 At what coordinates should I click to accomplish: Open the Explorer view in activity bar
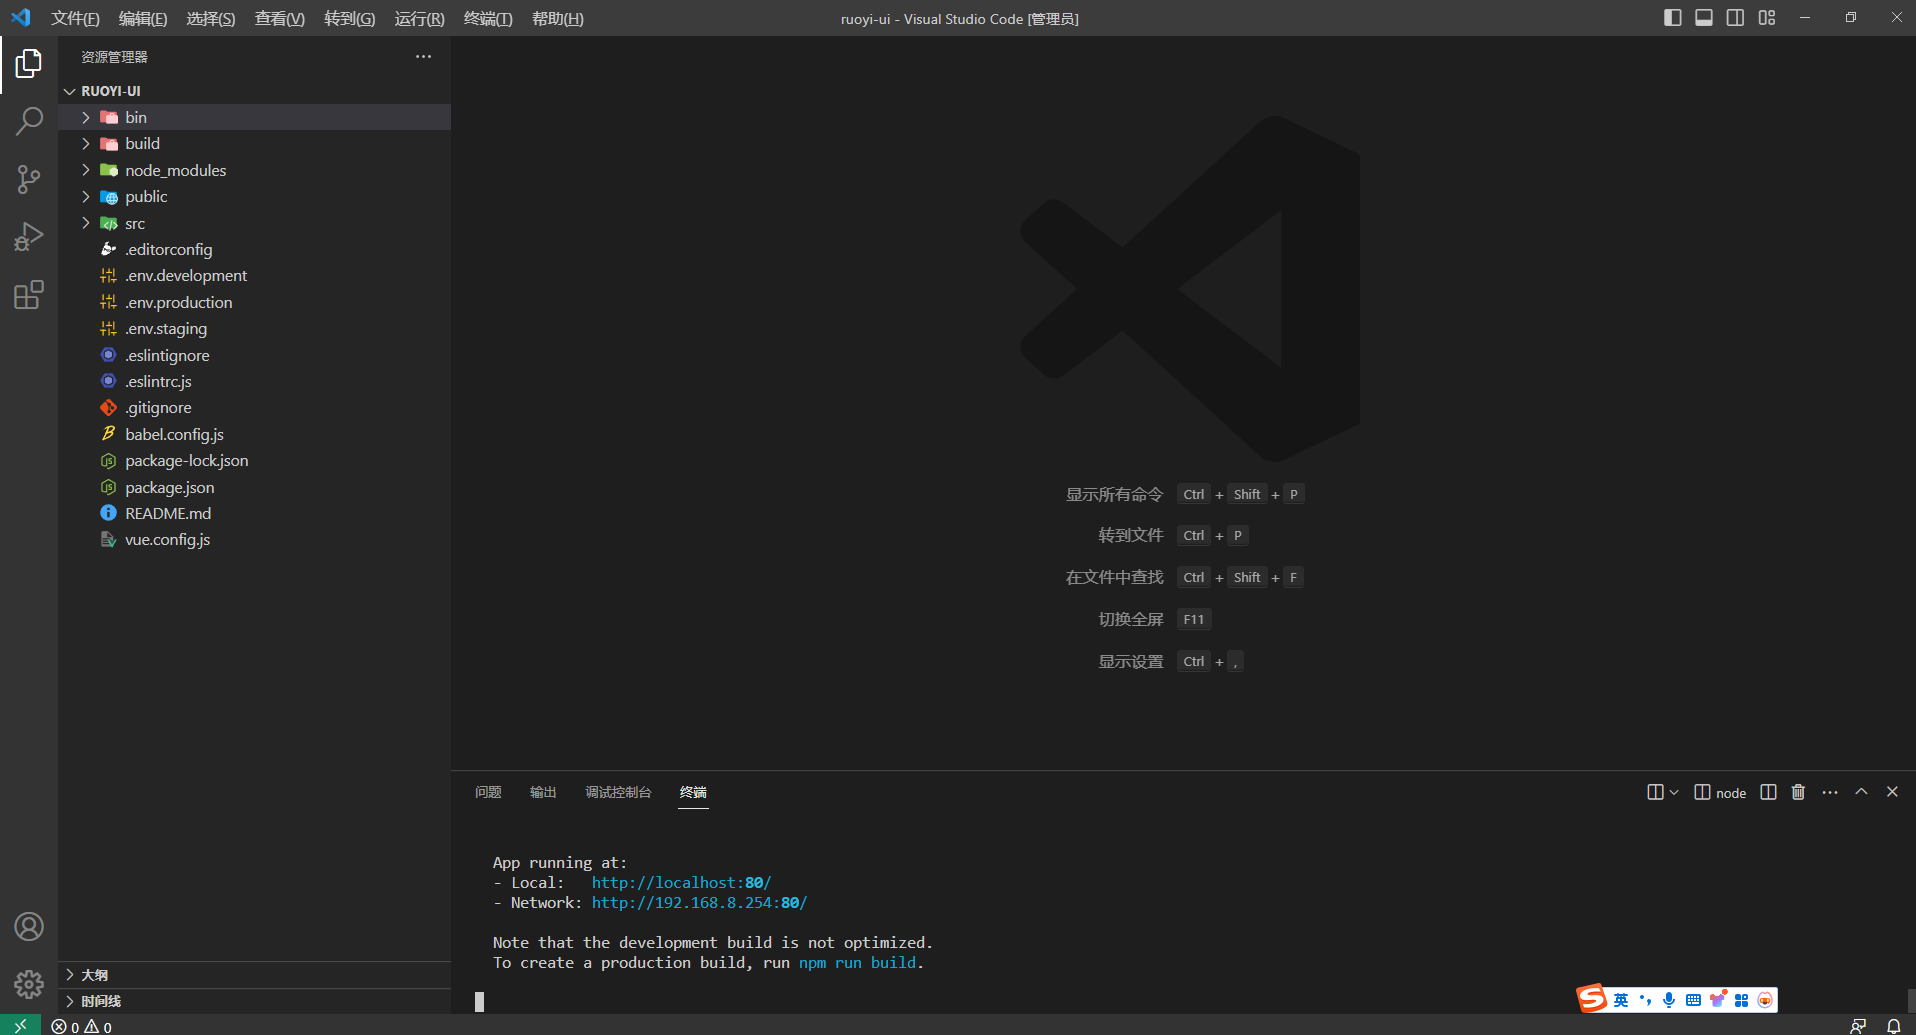(x=29, y=64)
